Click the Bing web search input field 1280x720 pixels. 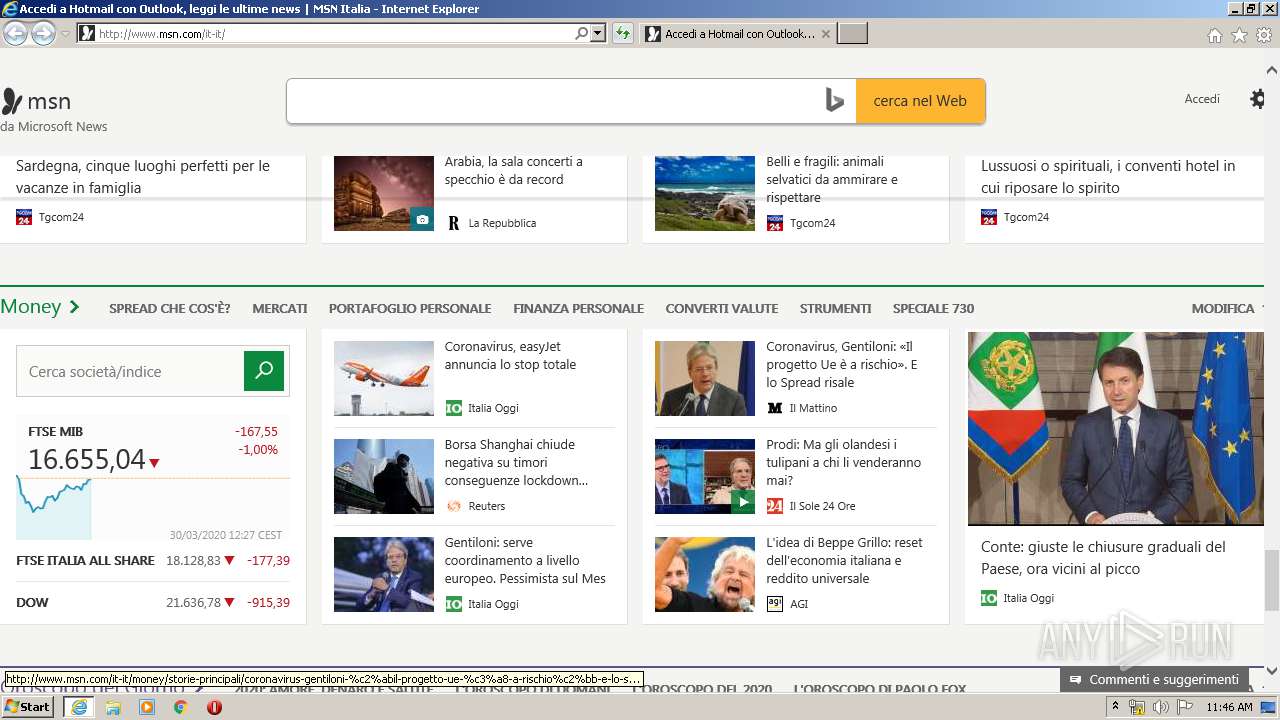(x=555, y=101)
